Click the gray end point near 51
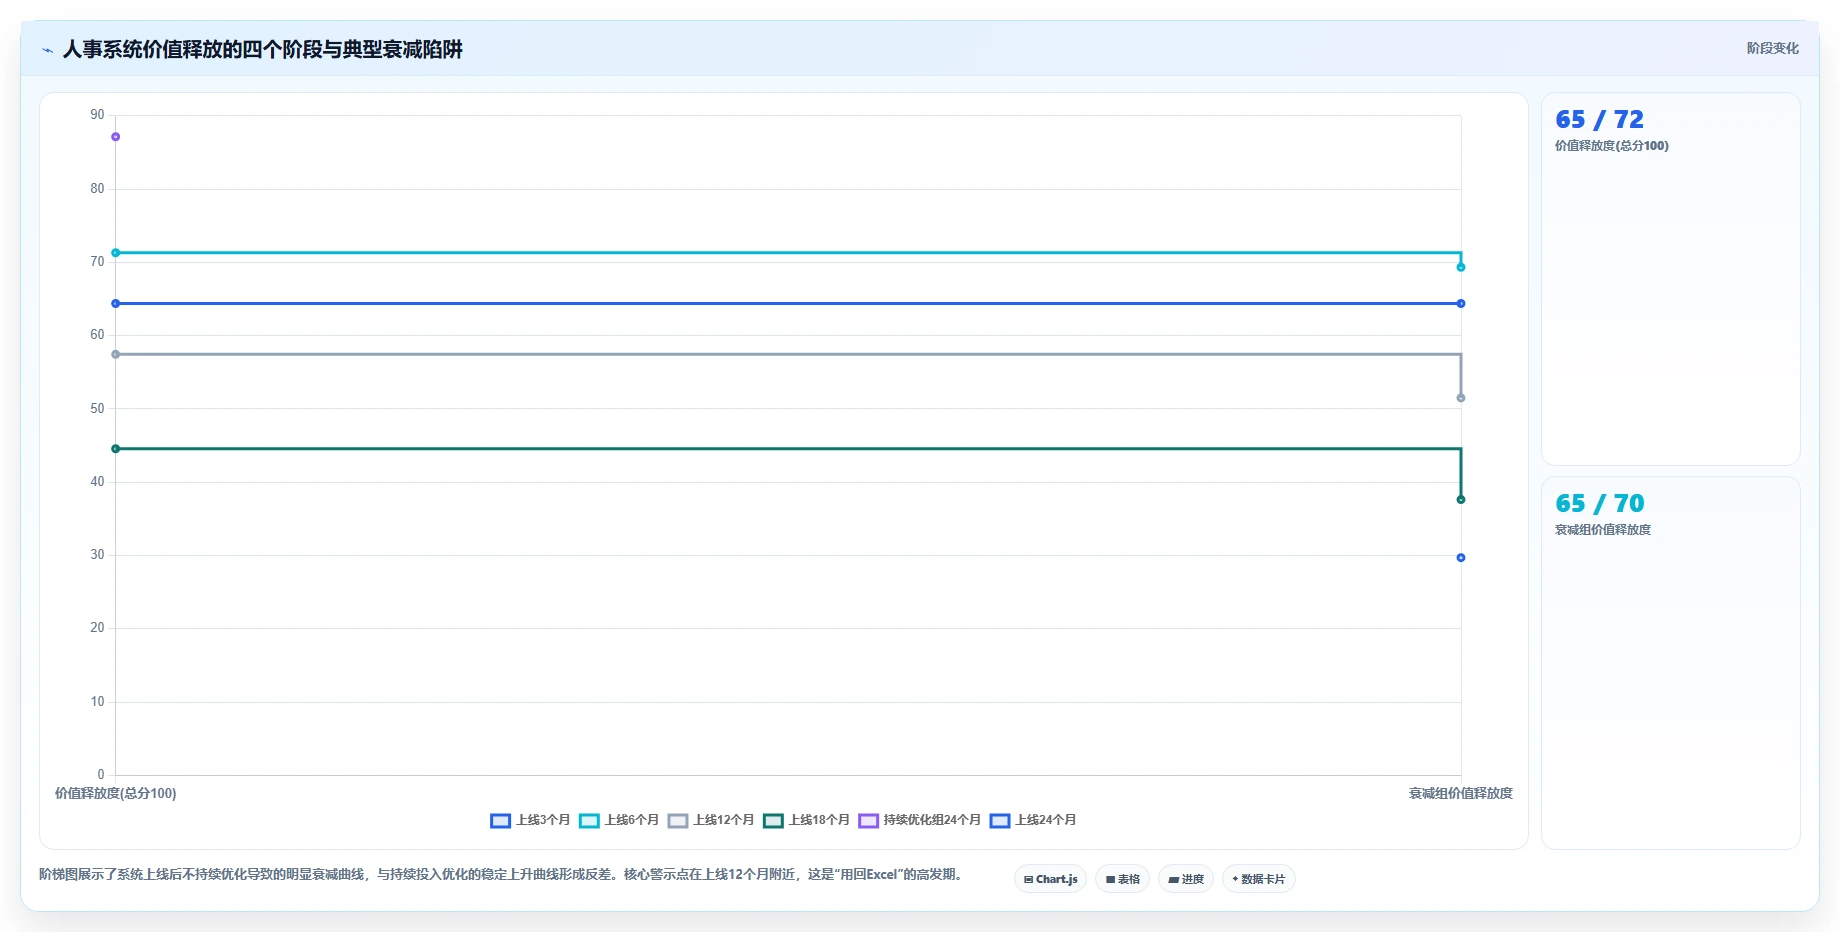Viewport: 1840px width, 932px height. pyautogui.click(x=1461, y=398)
